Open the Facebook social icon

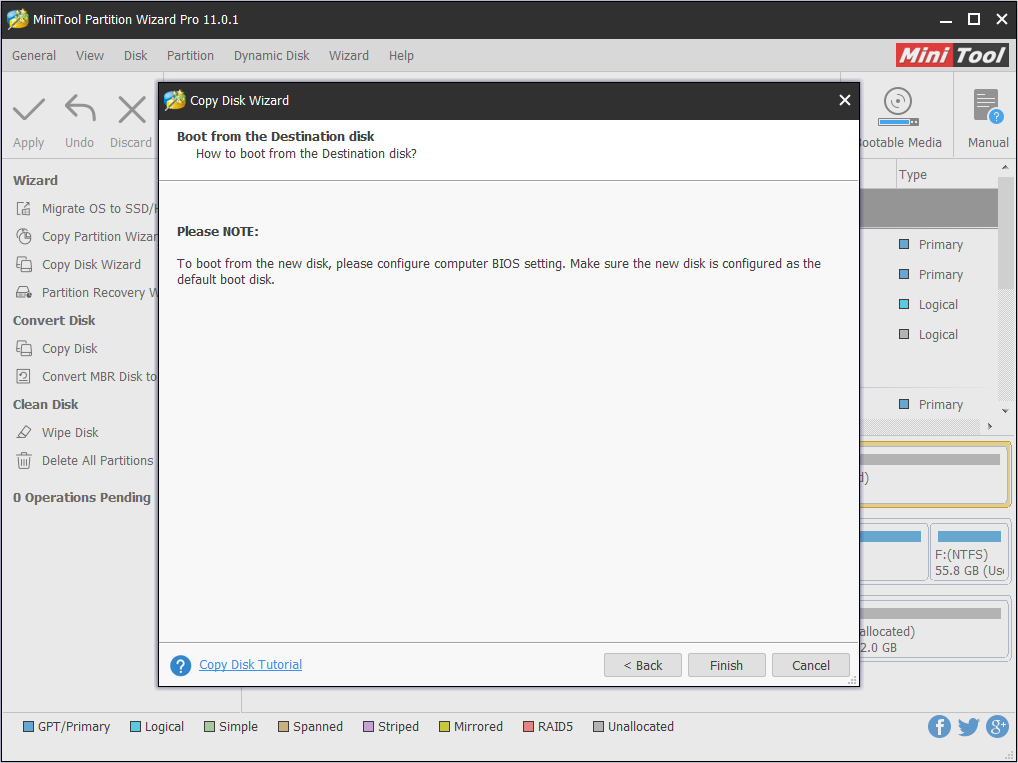(x=939, y=727)
